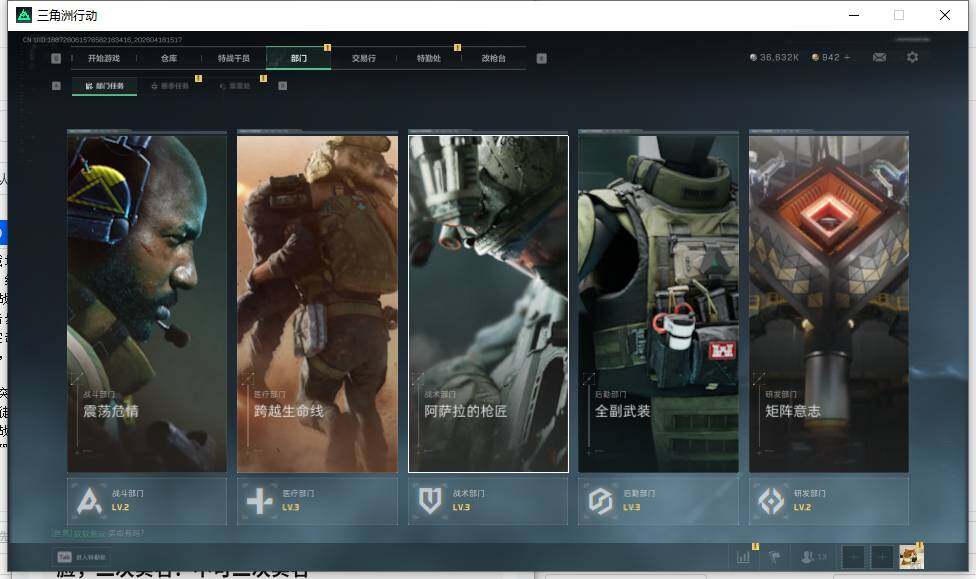Switch to the 仓库 tab

pos(169,59)
